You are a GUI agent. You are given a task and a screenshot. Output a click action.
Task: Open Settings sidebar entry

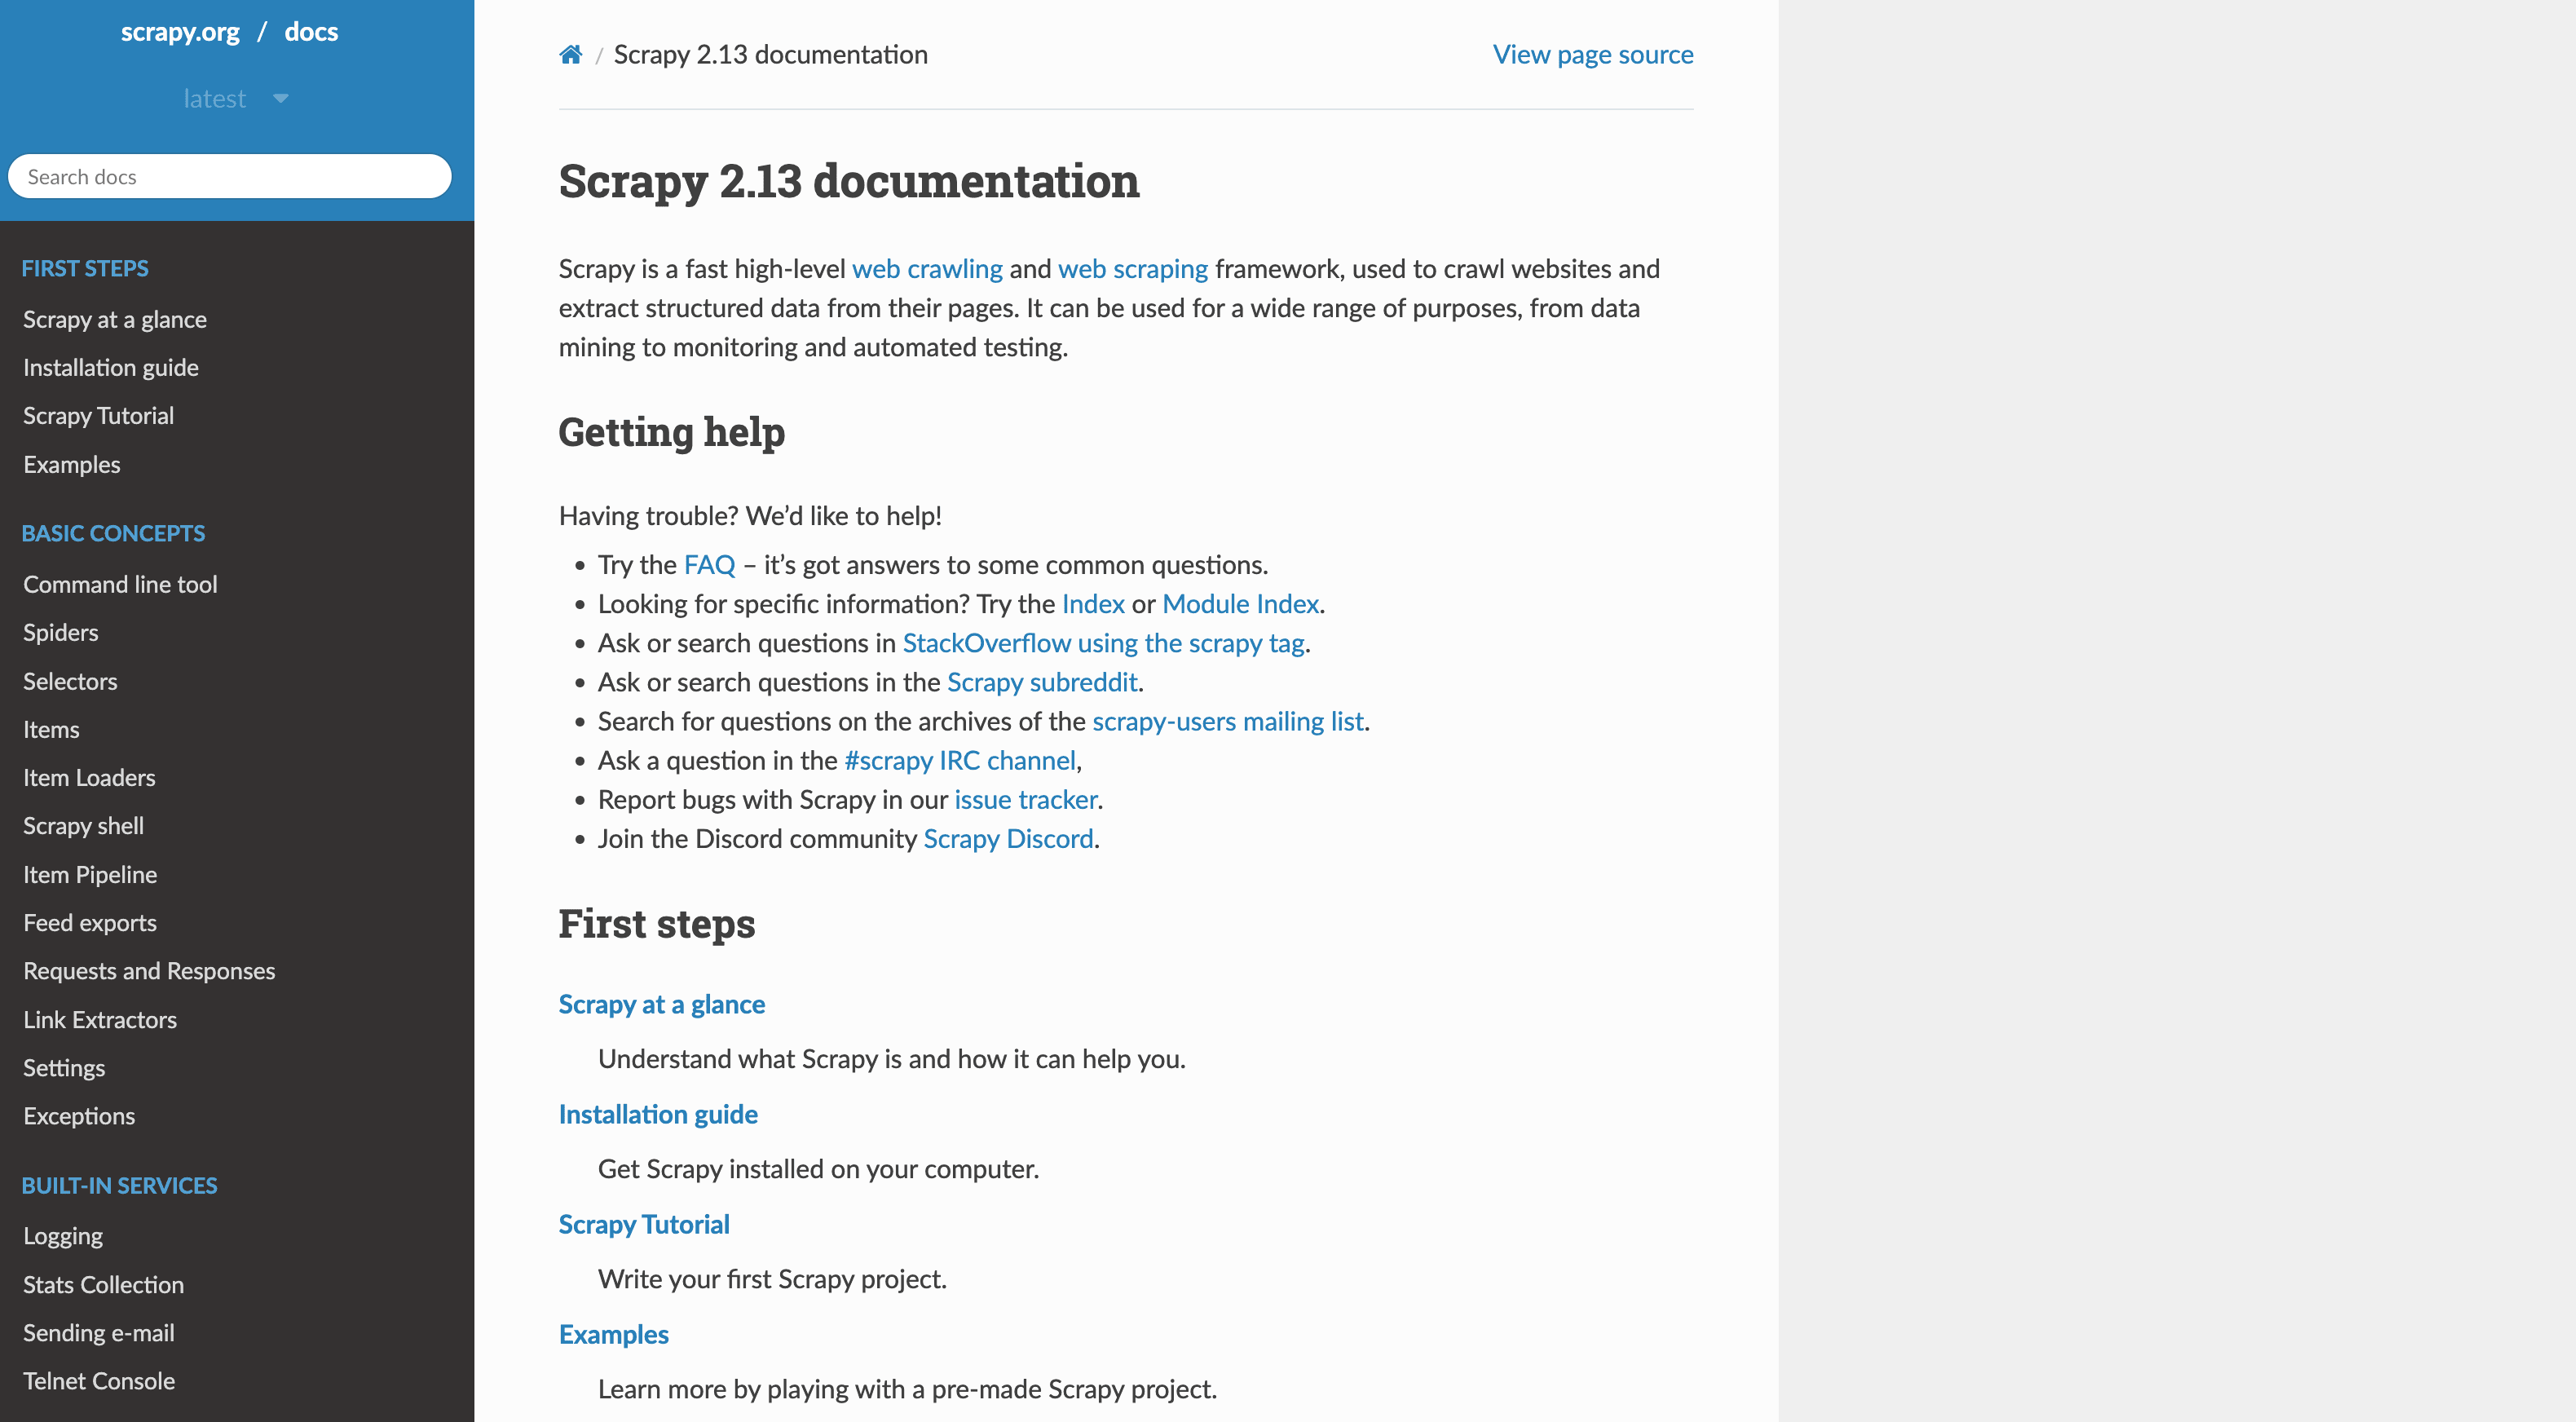point(64,1067)
